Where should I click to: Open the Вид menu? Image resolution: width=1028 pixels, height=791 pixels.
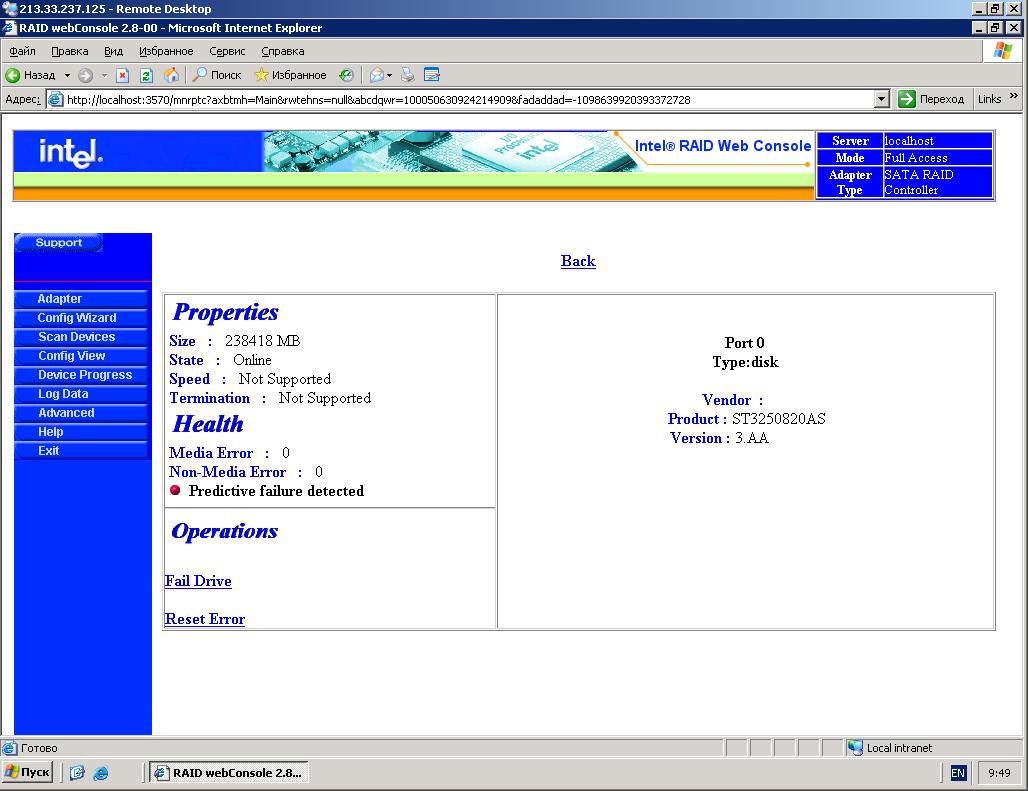click(x=114, y=51)
